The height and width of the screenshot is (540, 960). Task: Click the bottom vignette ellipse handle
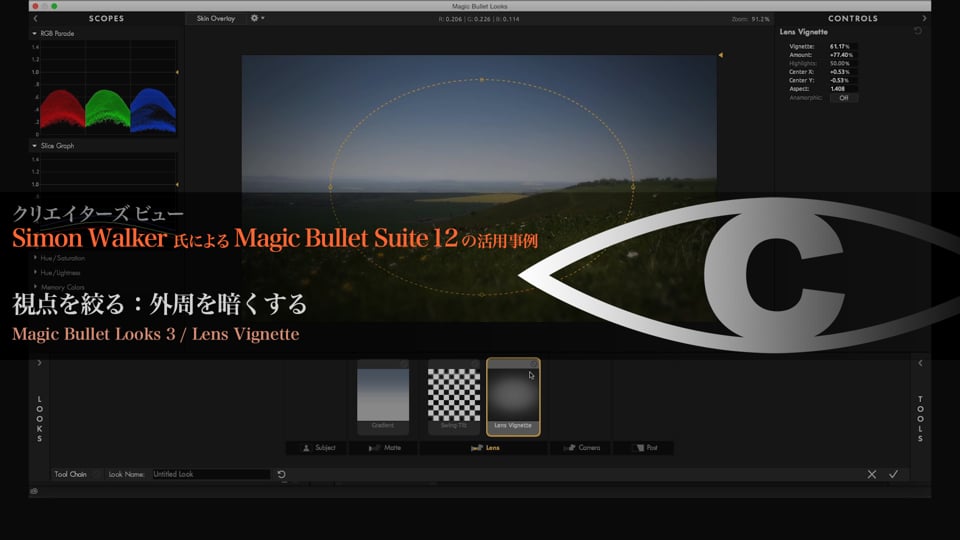tap(482, 294)
